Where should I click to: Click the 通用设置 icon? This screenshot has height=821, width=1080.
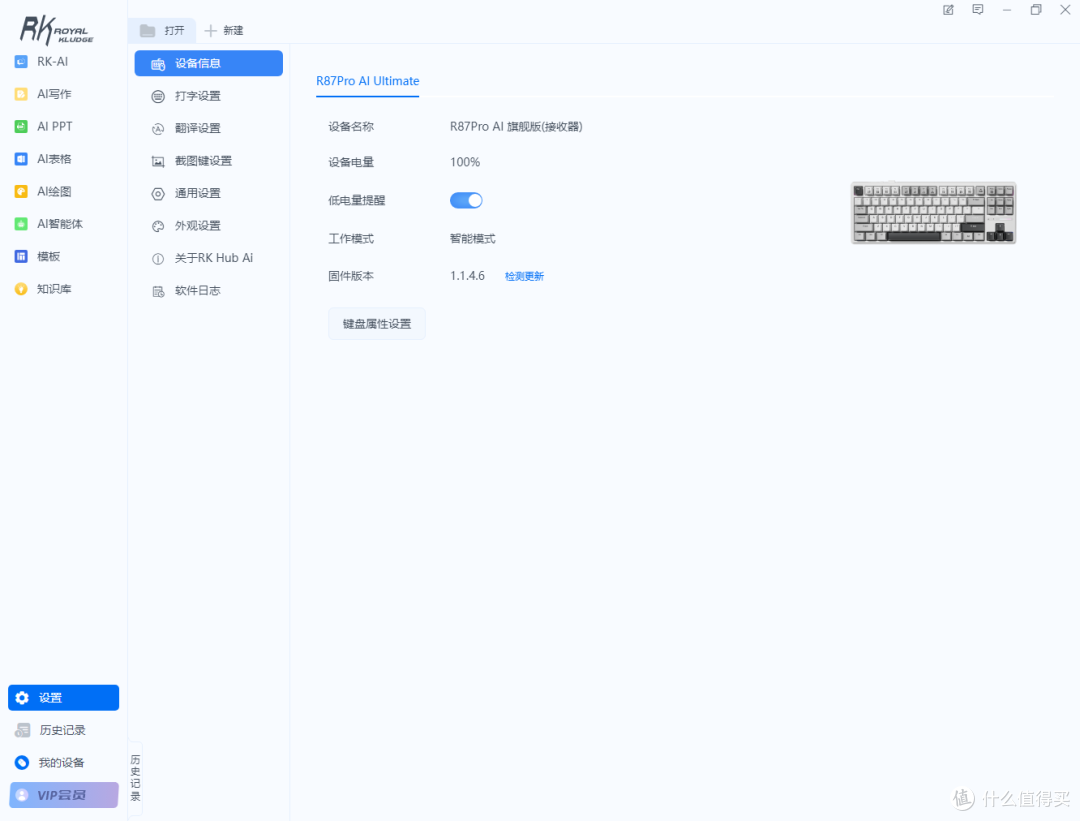[158, 194]
